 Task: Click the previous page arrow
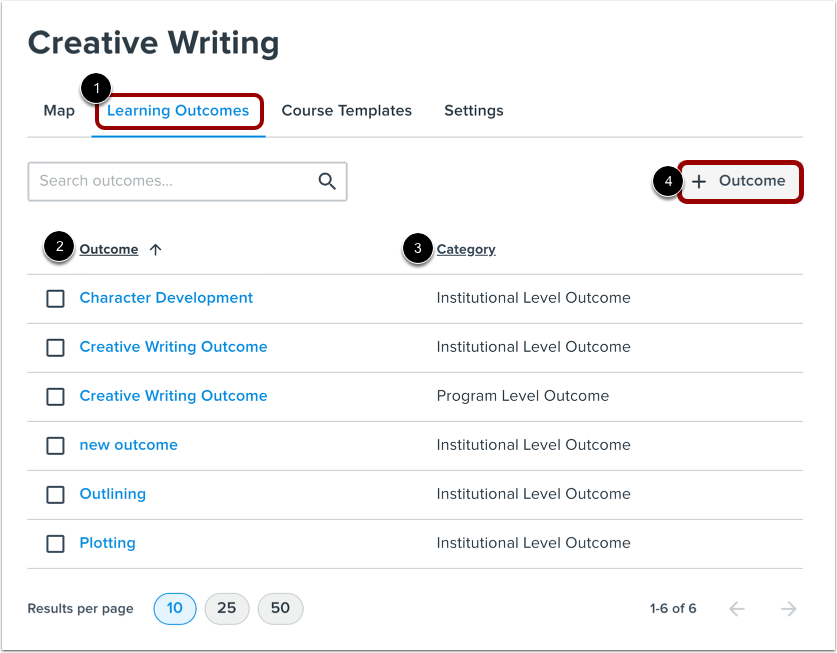pyautogui.click(x=737, y=608)
